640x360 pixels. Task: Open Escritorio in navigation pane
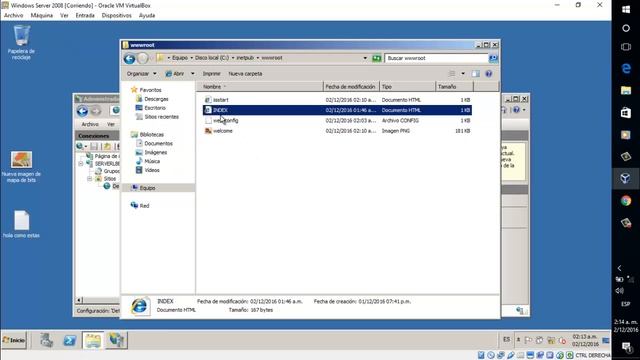pyautogui.click(x=155, y=108)
